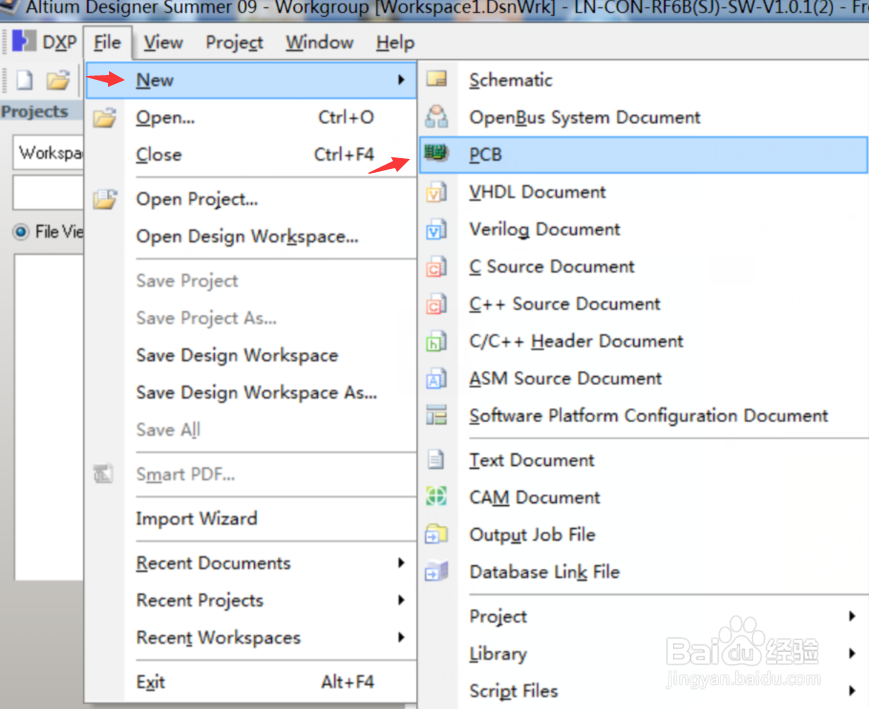The width and height of the screenshot is (869, 709).
Task: Click the OpenBus System Document icon
Action: 437,117
